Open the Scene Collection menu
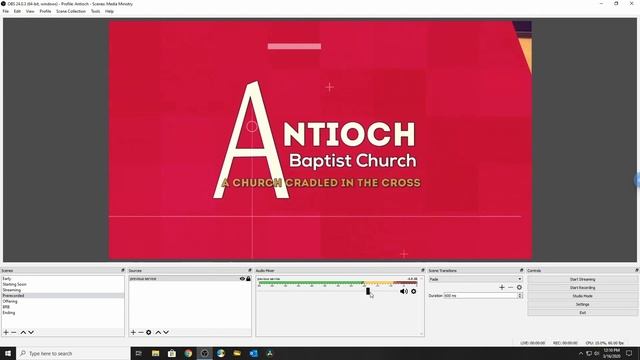640x360 pixels. point(71,11)
